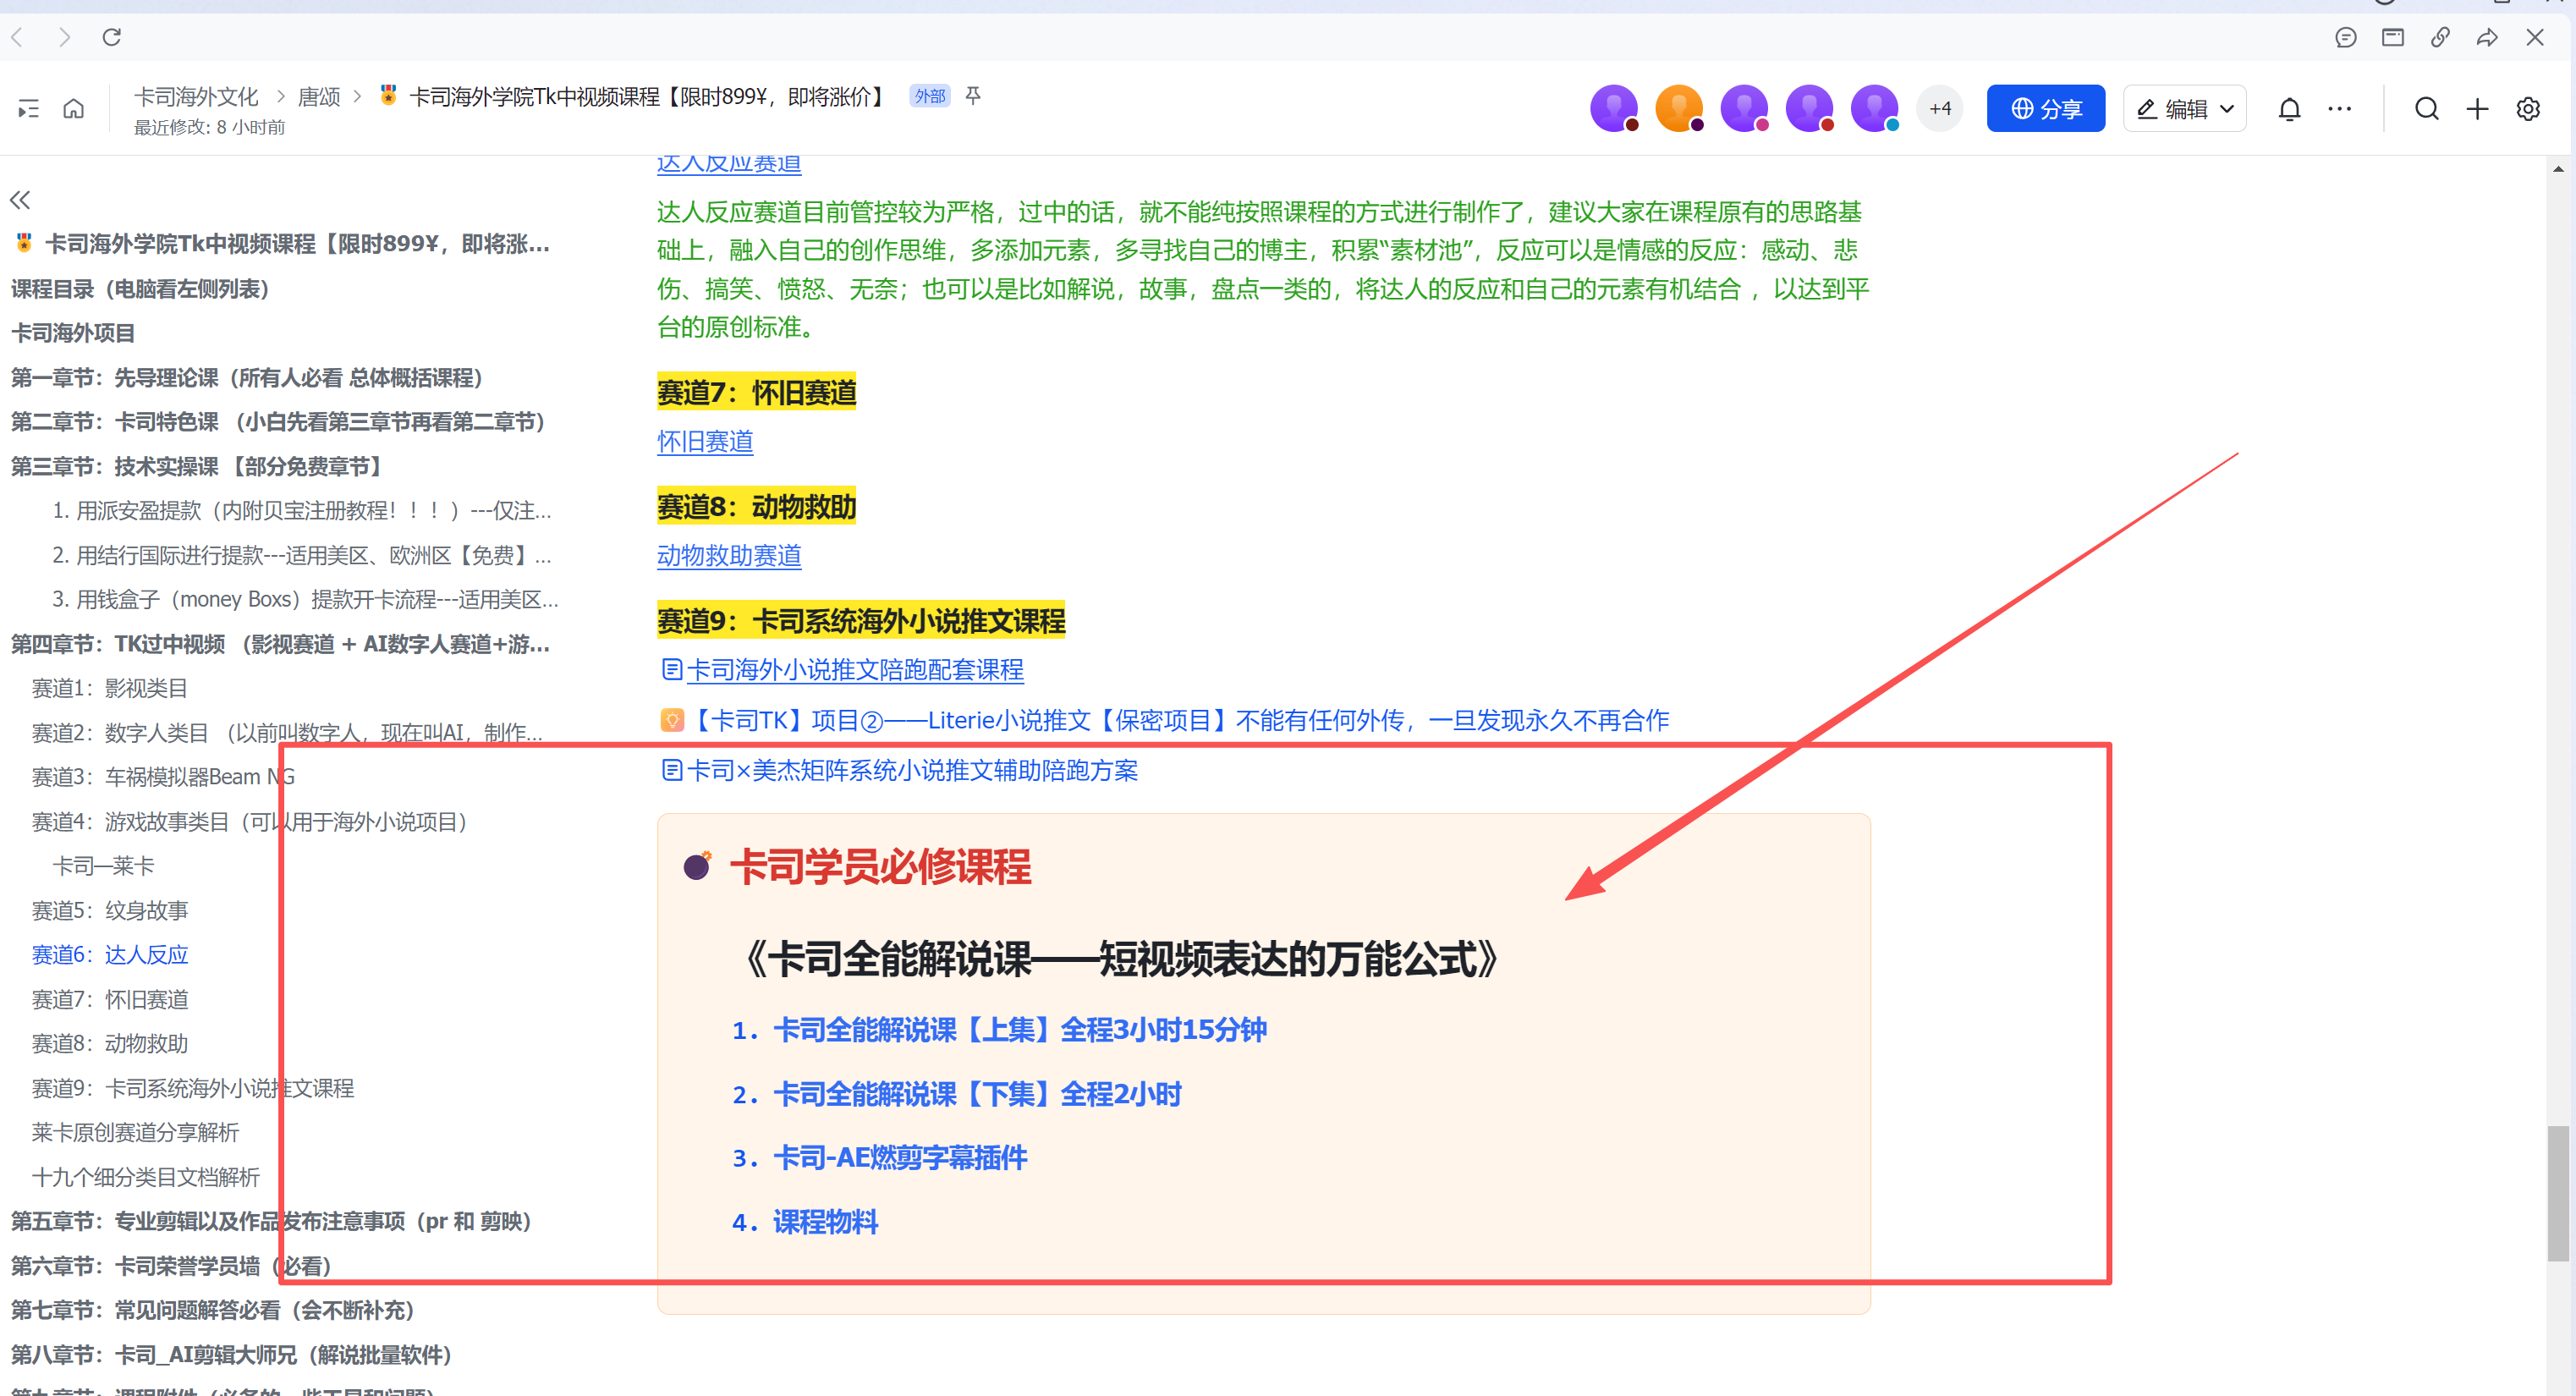Open the more options ellipsis
This screenshot has width=2576, height=1396.
(2340, 108)
